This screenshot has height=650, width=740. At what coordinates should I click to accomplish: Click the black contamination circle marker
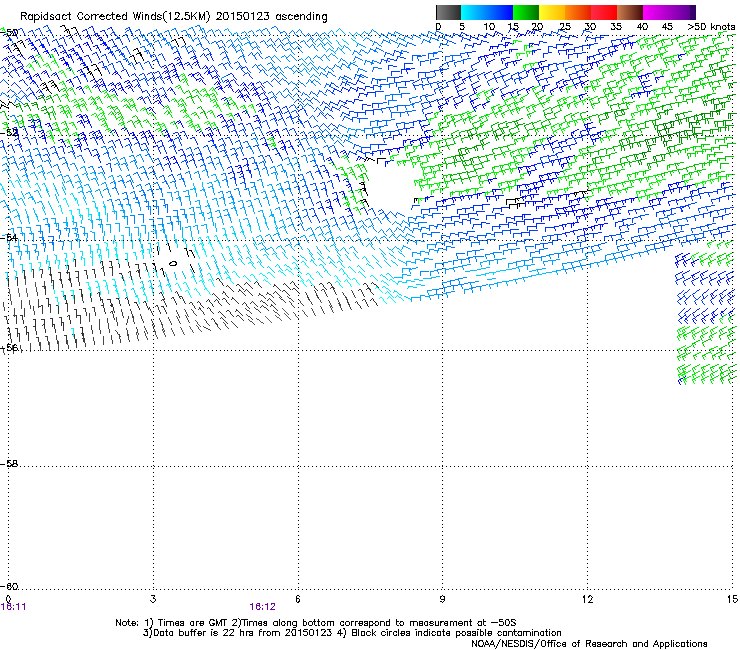pos(173,263)
